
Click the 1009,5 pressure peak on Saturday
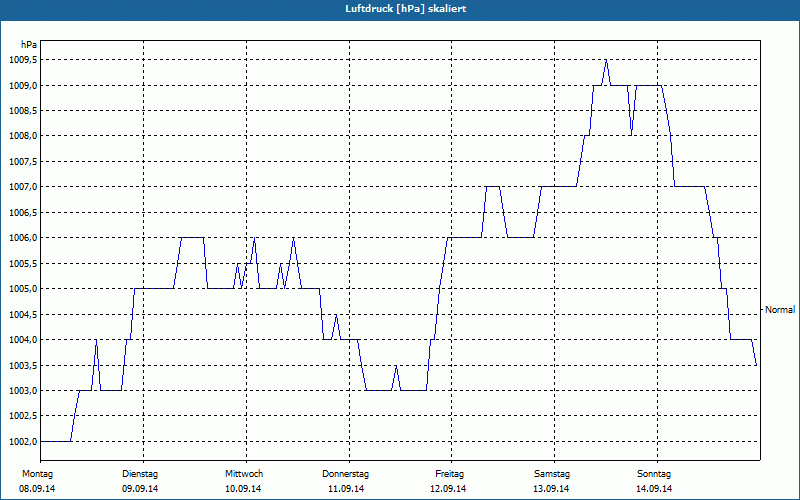click(606, 60)
